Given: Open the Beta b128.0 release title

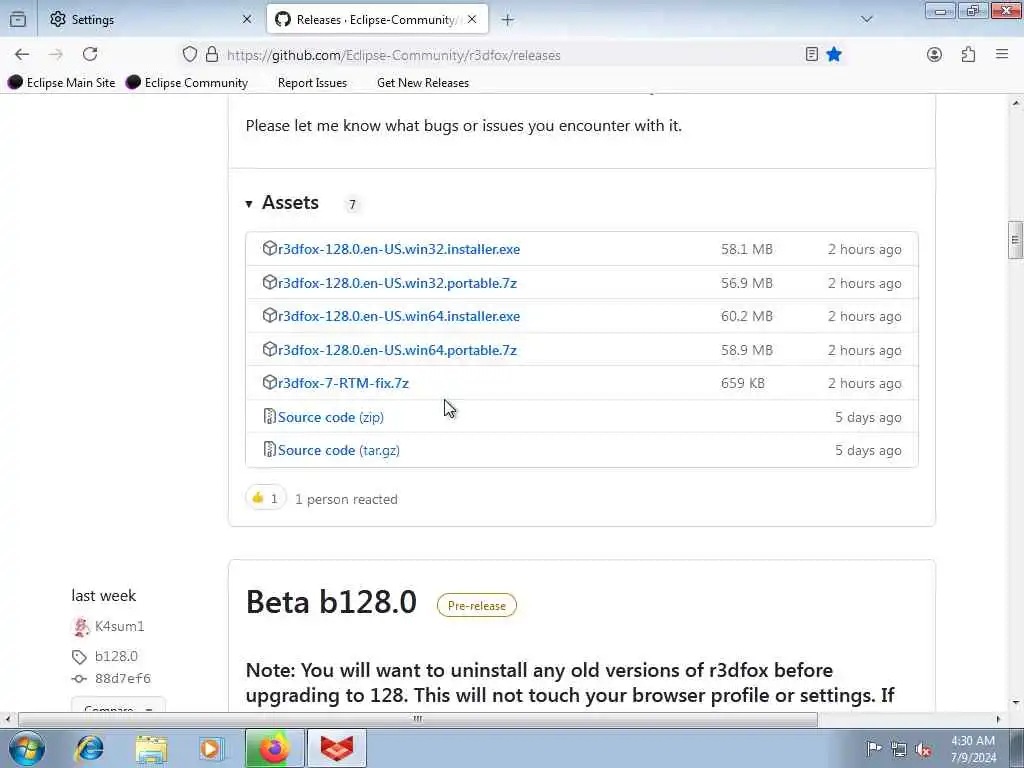Looking at the screenshot, I should (331, 602).
